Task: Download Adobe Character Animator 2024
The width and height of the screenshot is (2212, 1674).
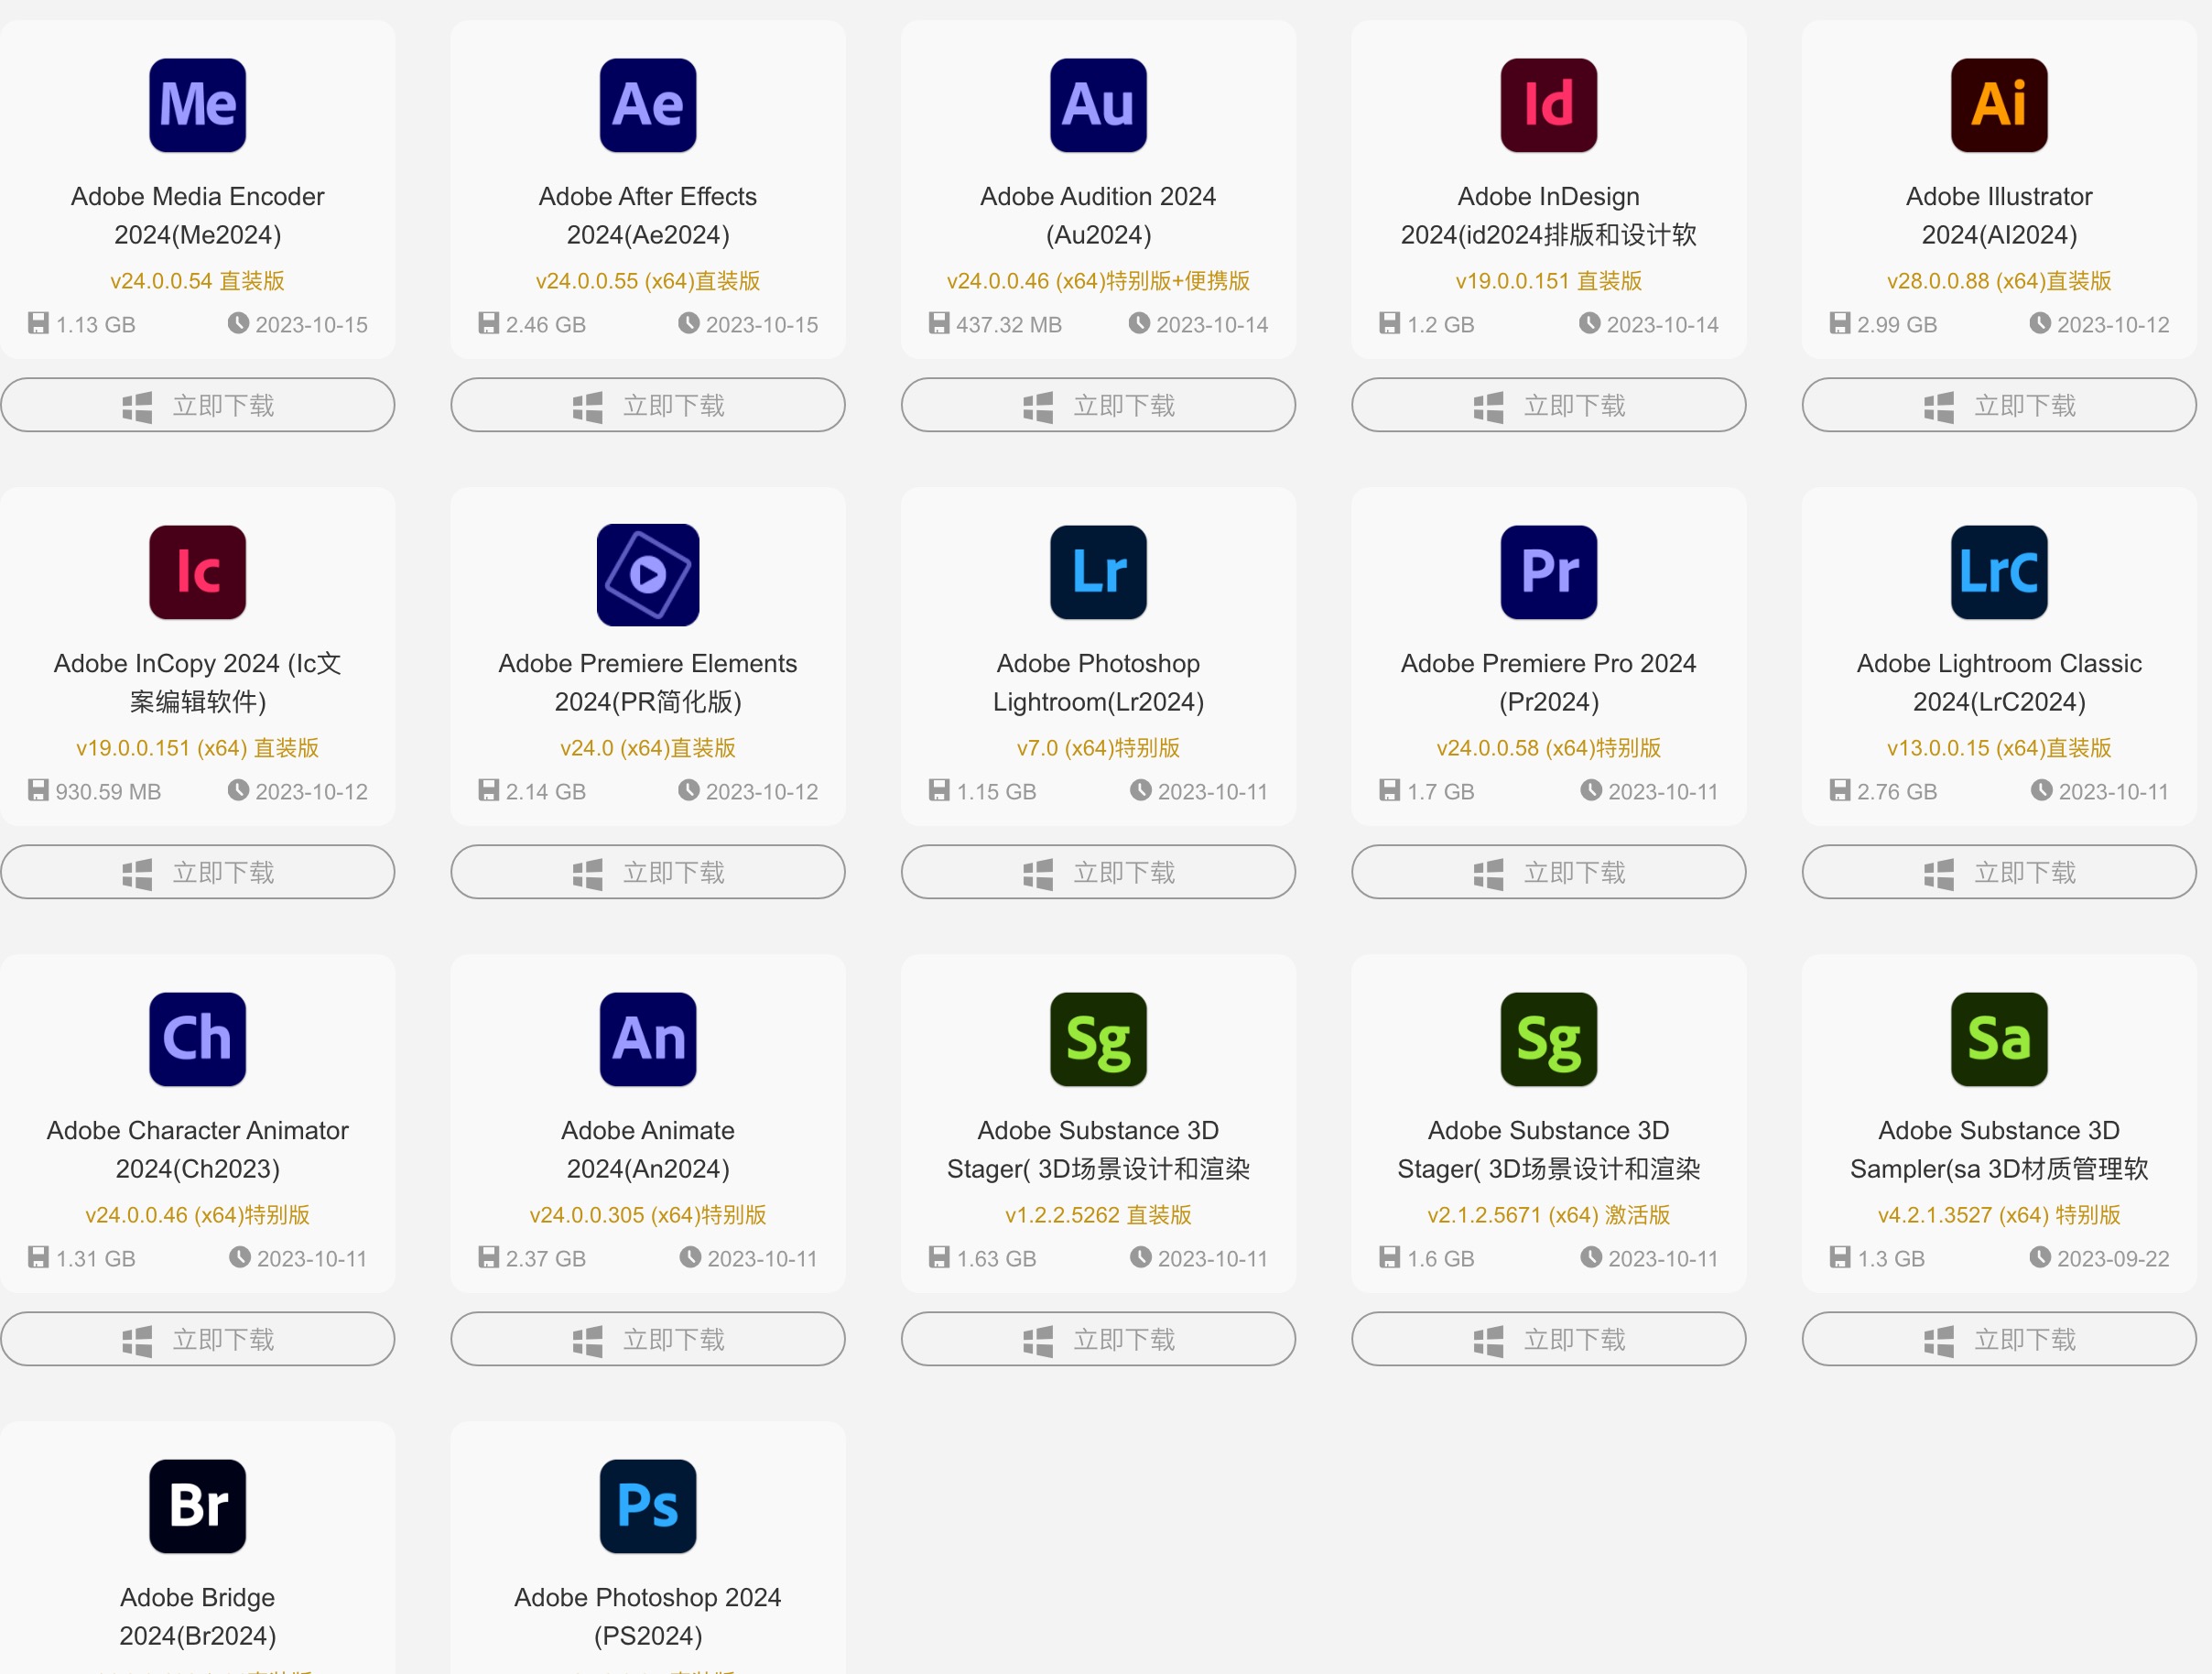Action: coord(197,1339)
